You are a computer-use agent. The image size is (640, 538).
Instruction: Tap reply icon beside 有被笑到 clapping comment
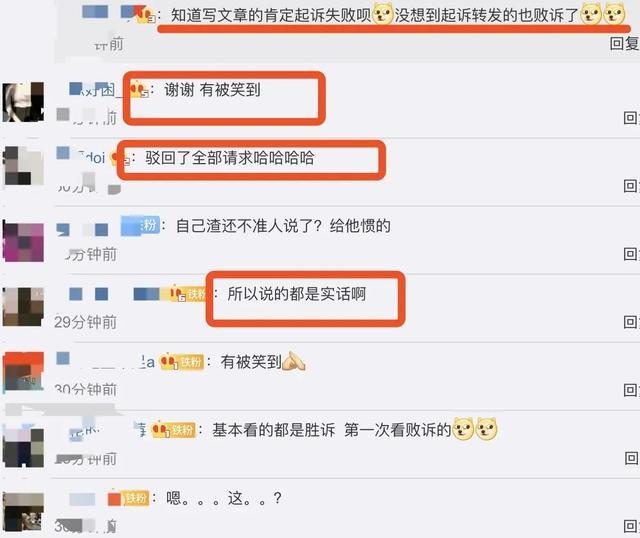coord(631,390)
